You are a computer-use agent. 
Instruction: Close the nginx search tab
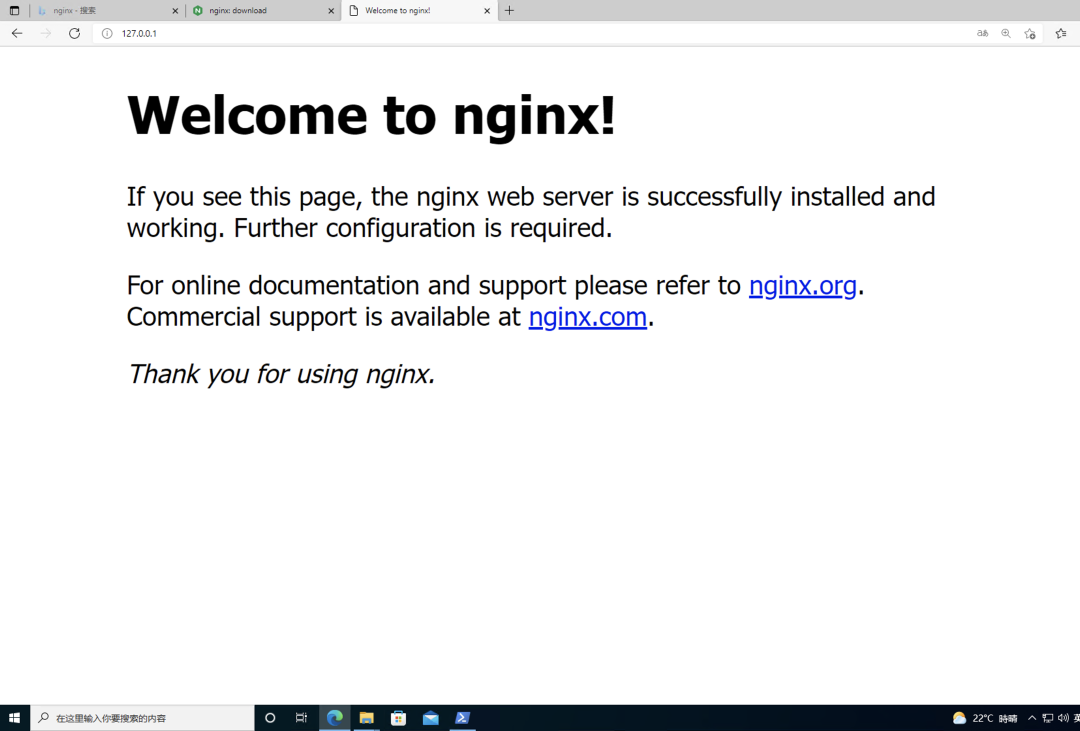[x=174, y=10]
